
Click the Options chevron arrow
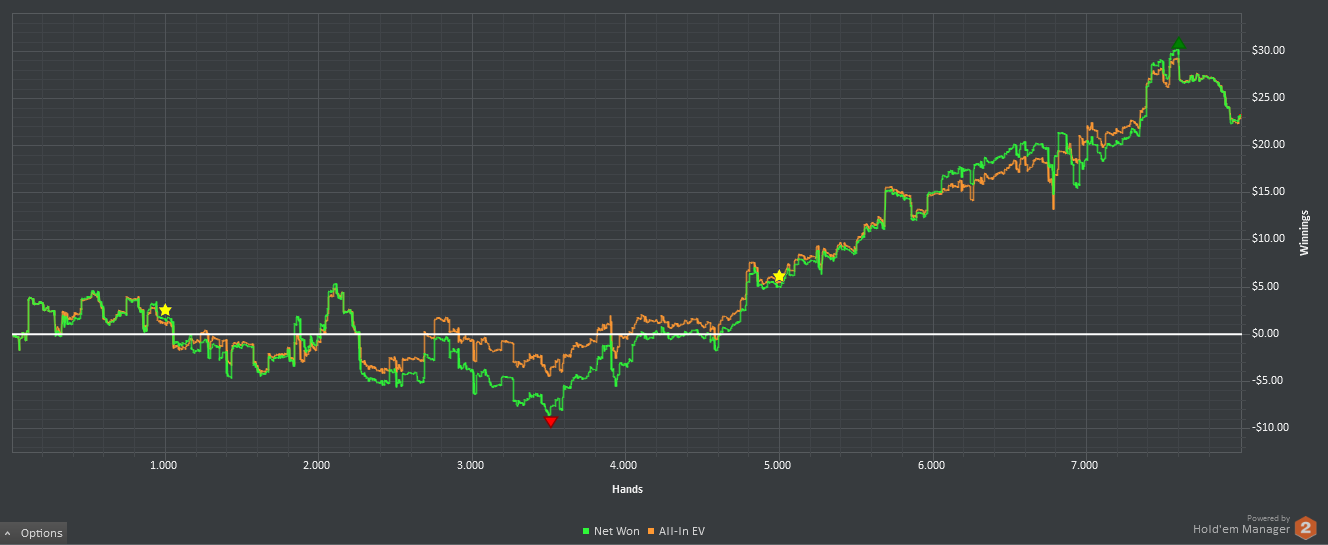click(8, 534)
